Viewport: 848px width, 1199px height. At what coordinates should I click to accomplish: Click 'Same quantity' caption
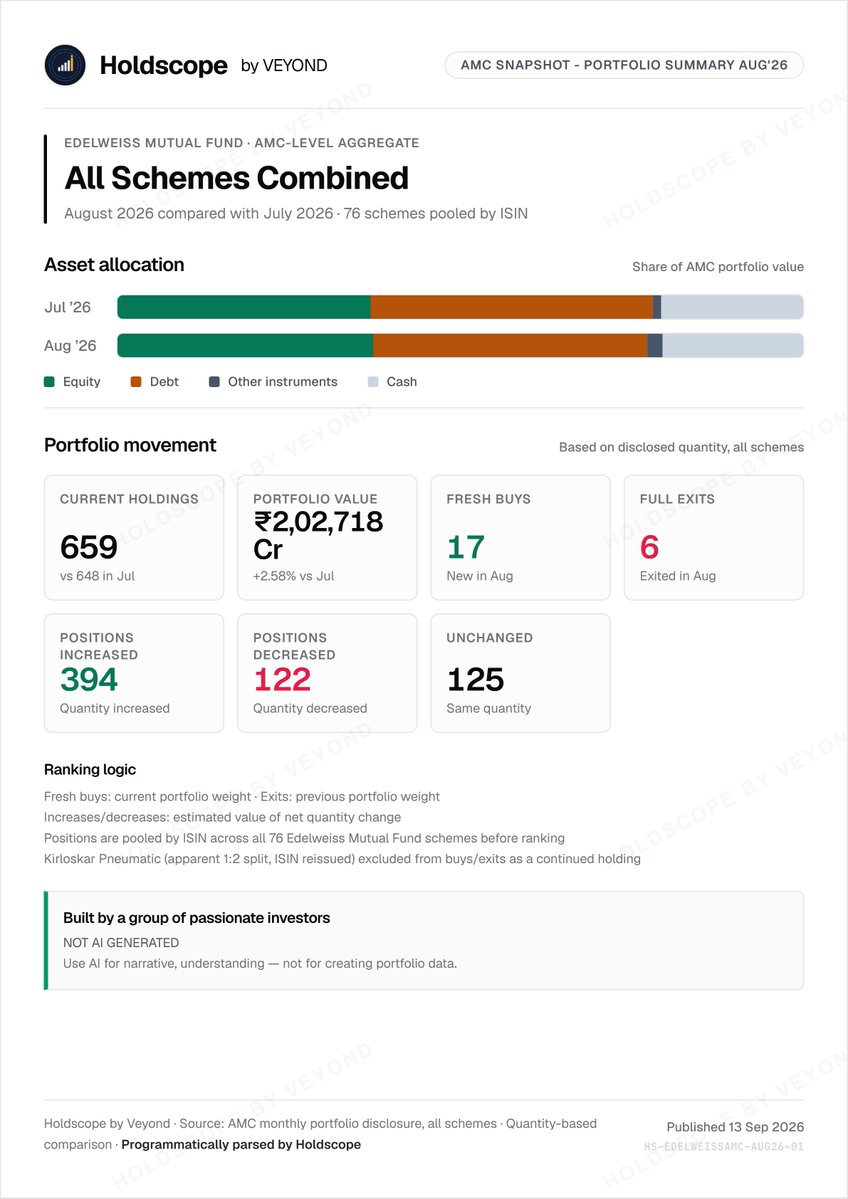489,708
